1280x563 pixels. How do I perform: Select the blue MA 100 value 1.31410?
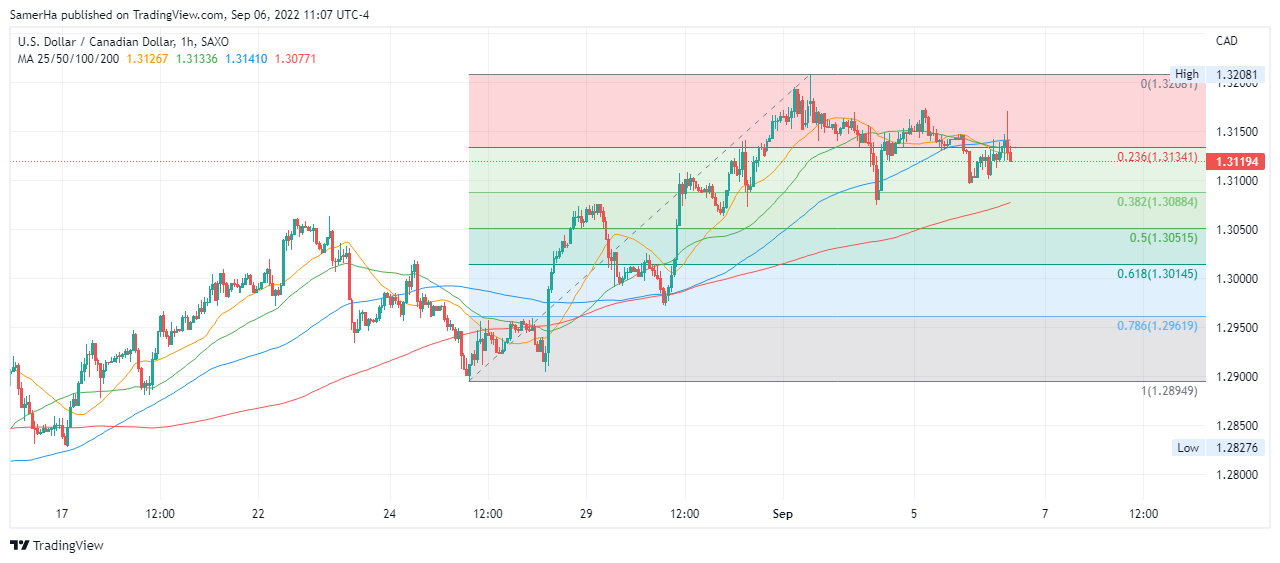pyautogui.click(x=246, y=58)
